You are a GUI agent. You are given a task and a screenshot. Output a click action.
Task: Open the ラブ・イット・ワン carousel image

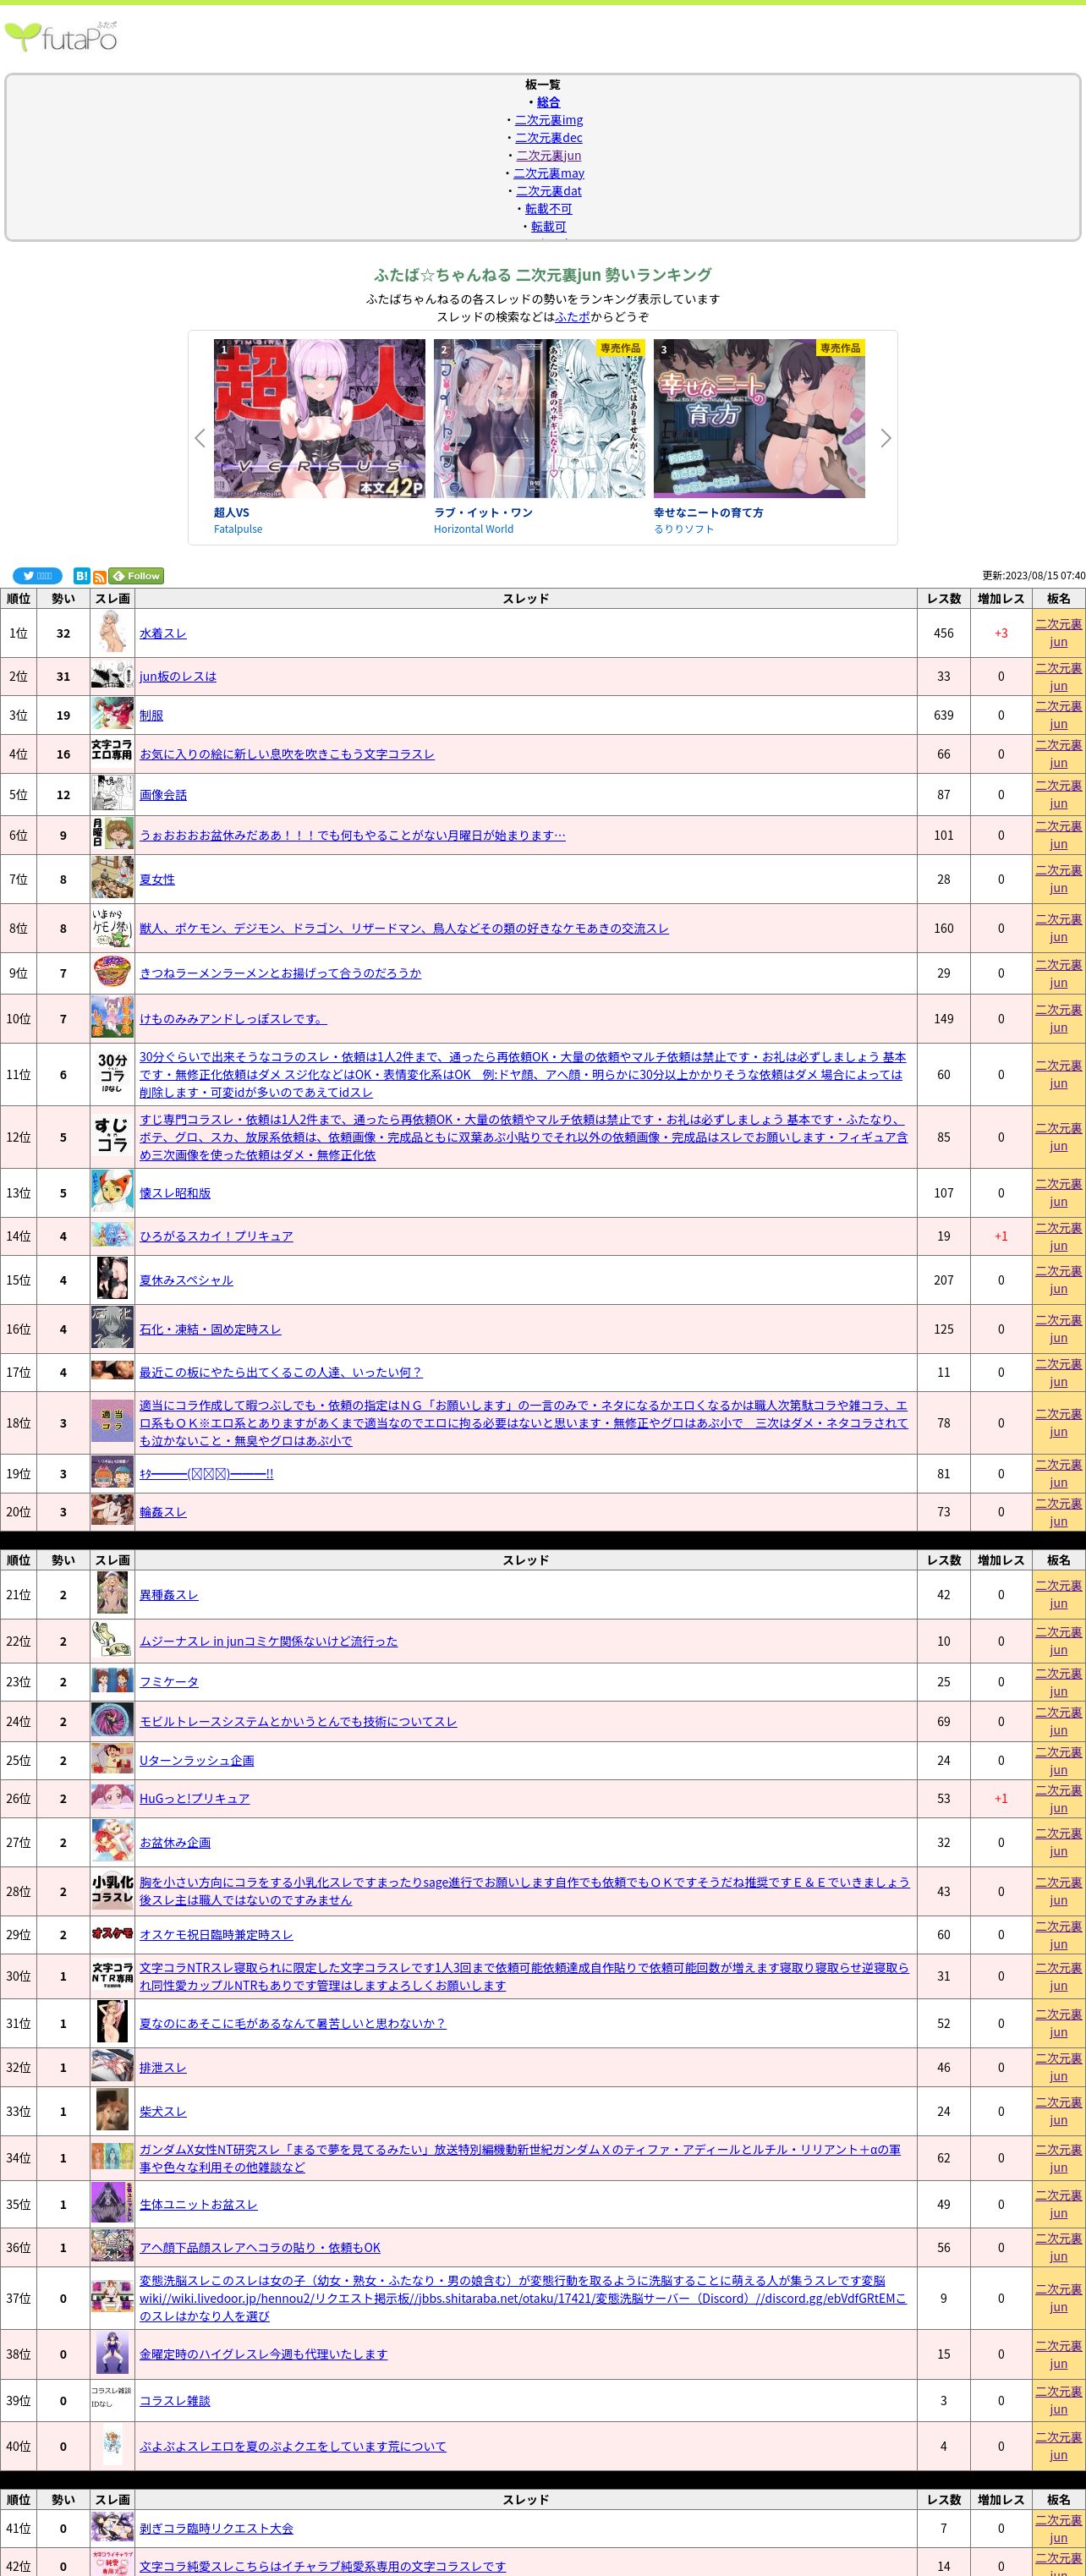click(539, 418)
